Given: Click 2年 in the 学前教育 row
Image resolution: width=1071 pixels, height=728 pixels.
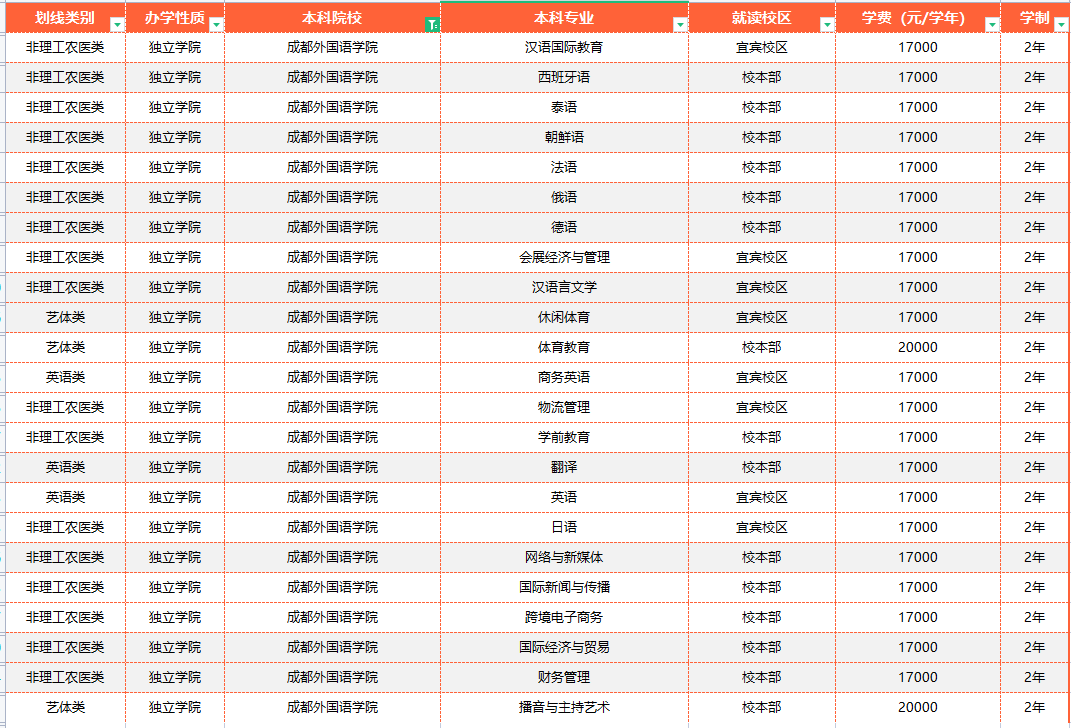Looking at the screenshot, I should tap(1034, 438).
